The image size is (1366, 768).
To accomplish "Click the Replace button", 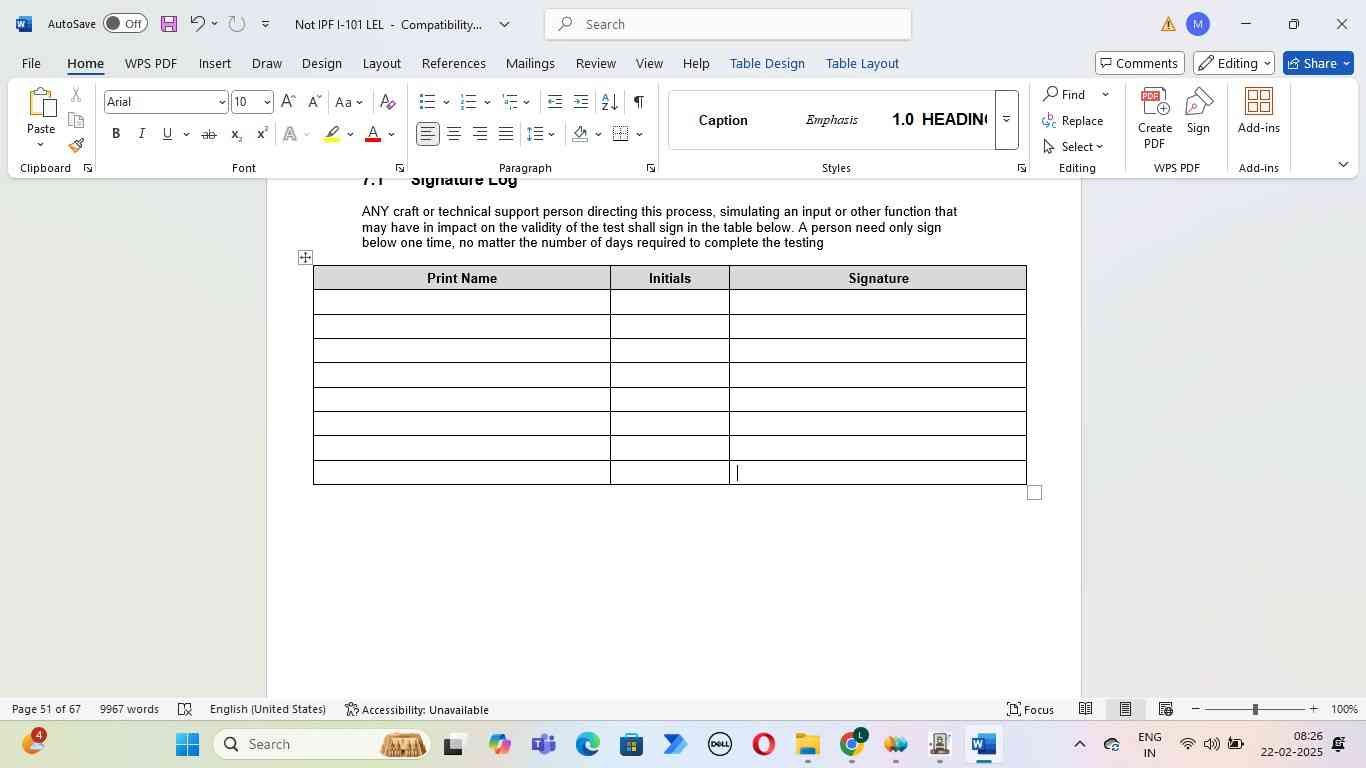I will point(1073,121).
